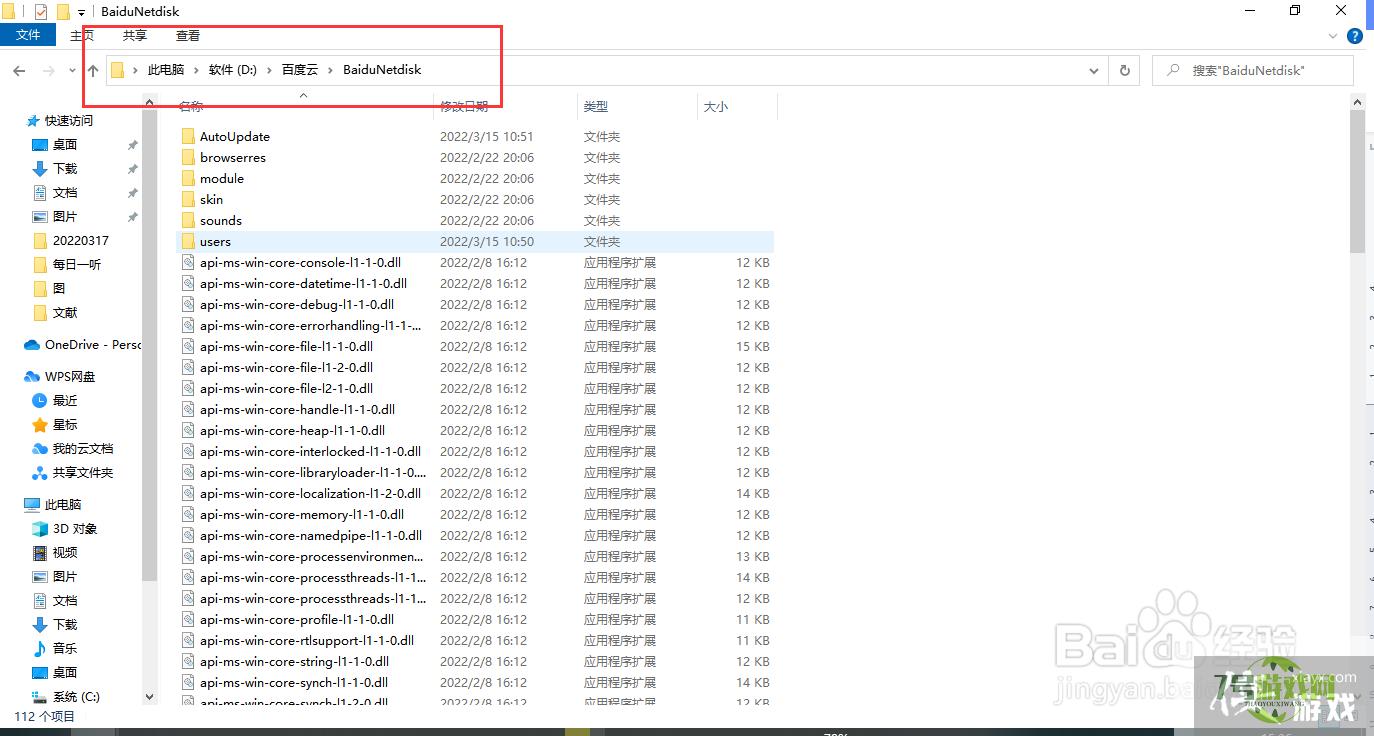Click the pin icon next to 文档
This screenshot has height=736, width=1374.
(132, 193)
